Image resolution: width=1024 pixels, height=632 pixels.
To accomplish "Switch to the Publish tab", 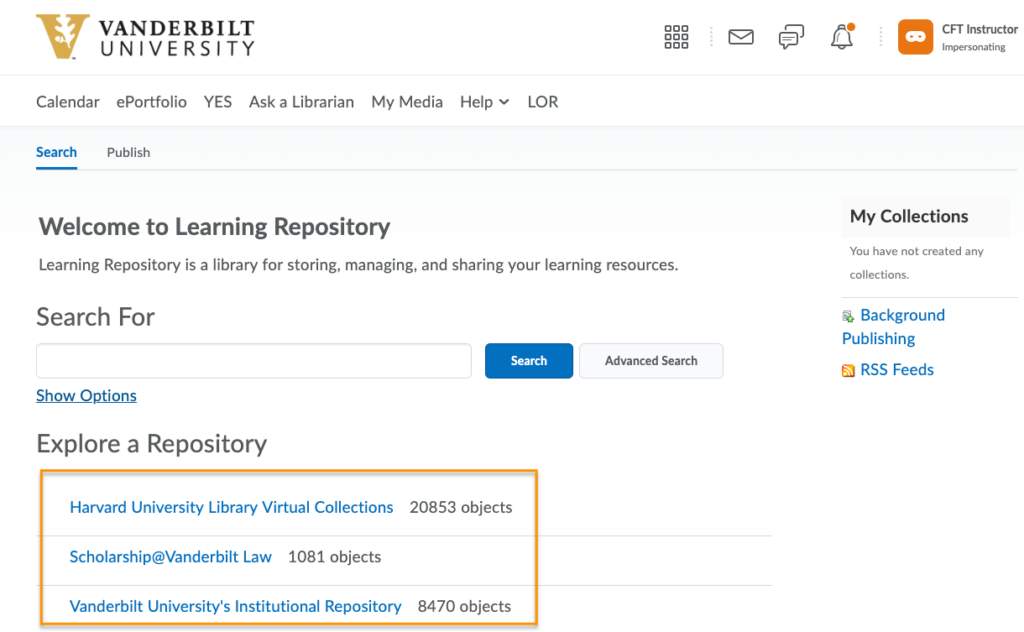I will click(x=128, y=152).
